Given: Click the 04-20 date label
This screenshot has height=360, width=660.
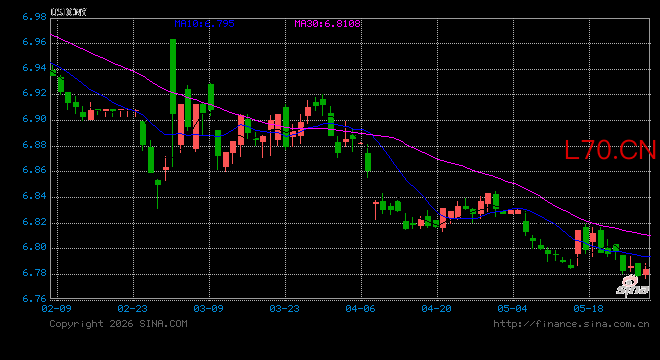Looking at the screenshot, I should click(x=436, y=309).
